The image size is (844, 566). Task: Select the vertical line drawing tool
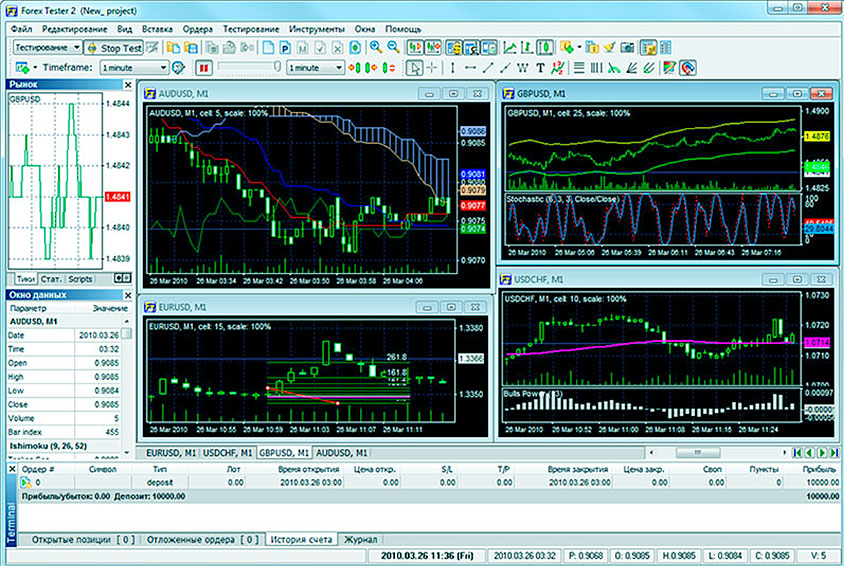(452, 68)
